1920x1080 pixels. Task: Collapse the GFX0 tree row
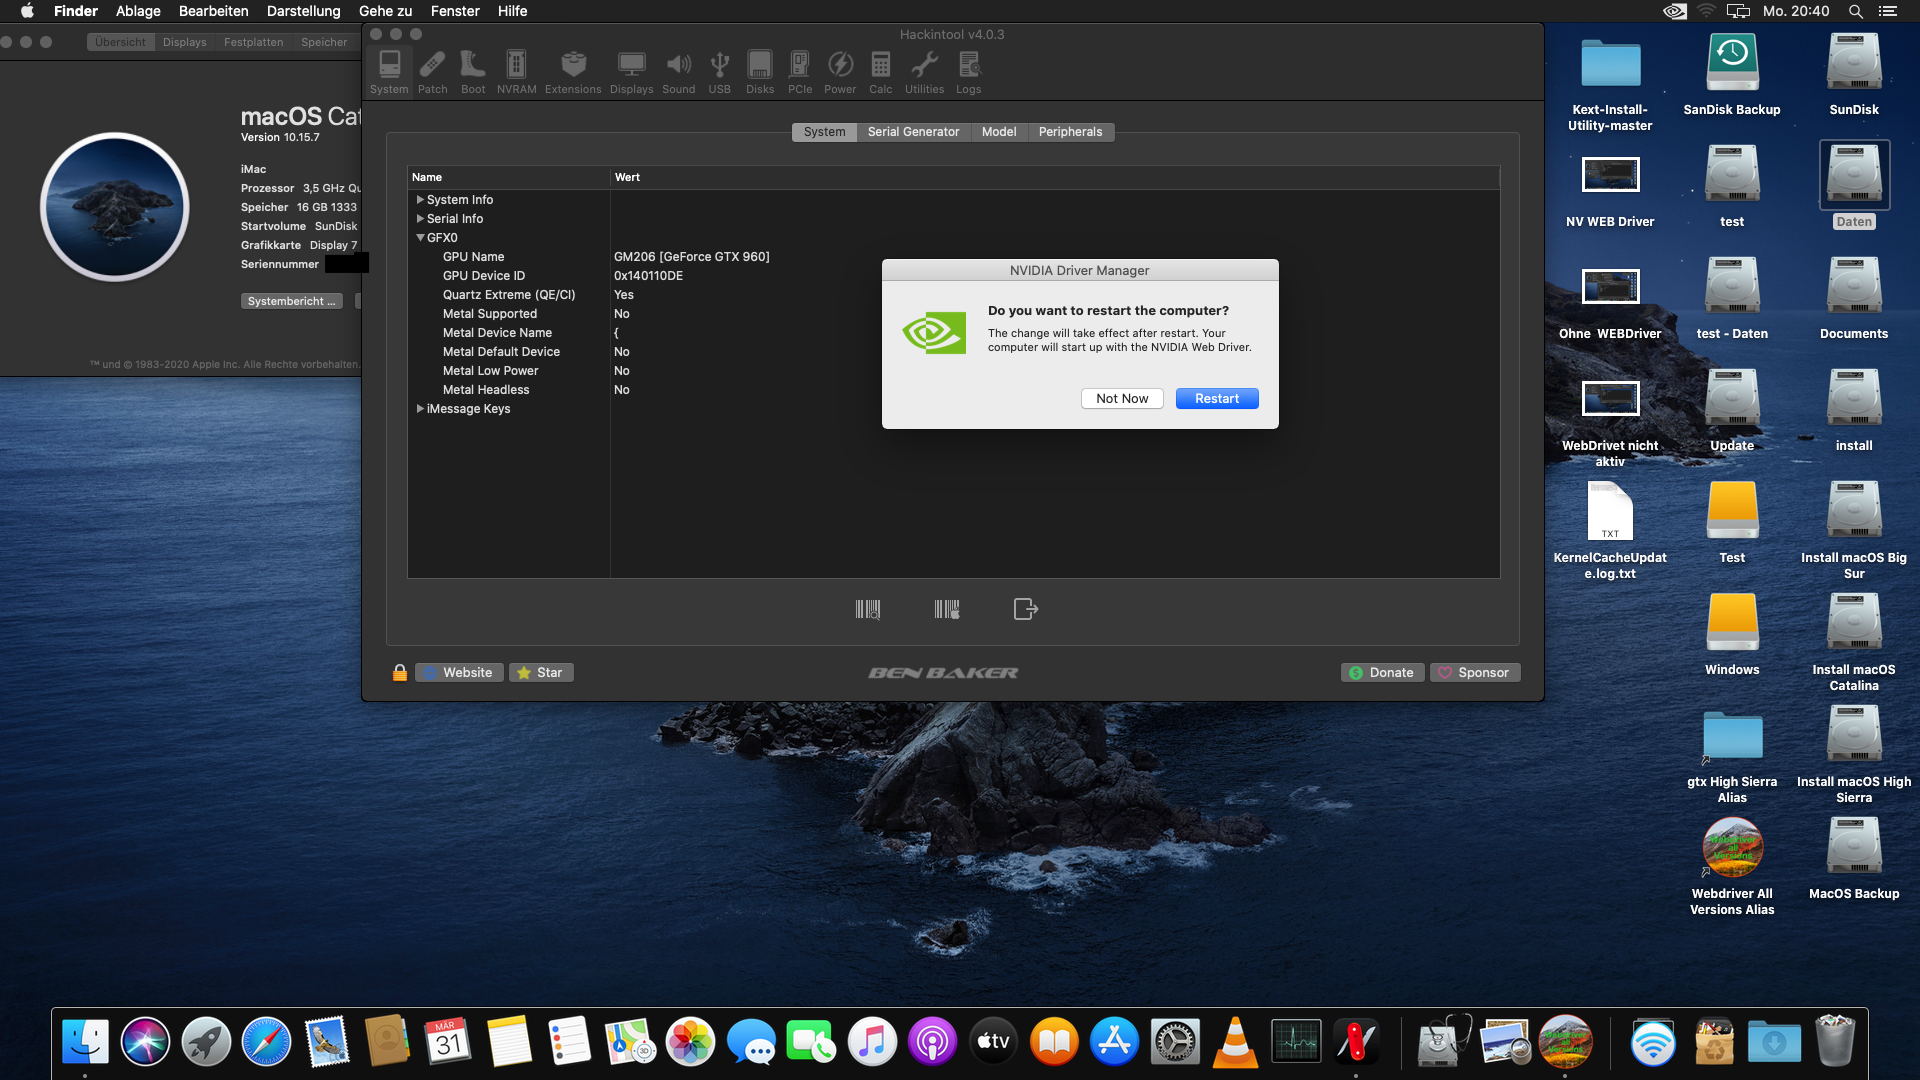(x=421, y=238)
